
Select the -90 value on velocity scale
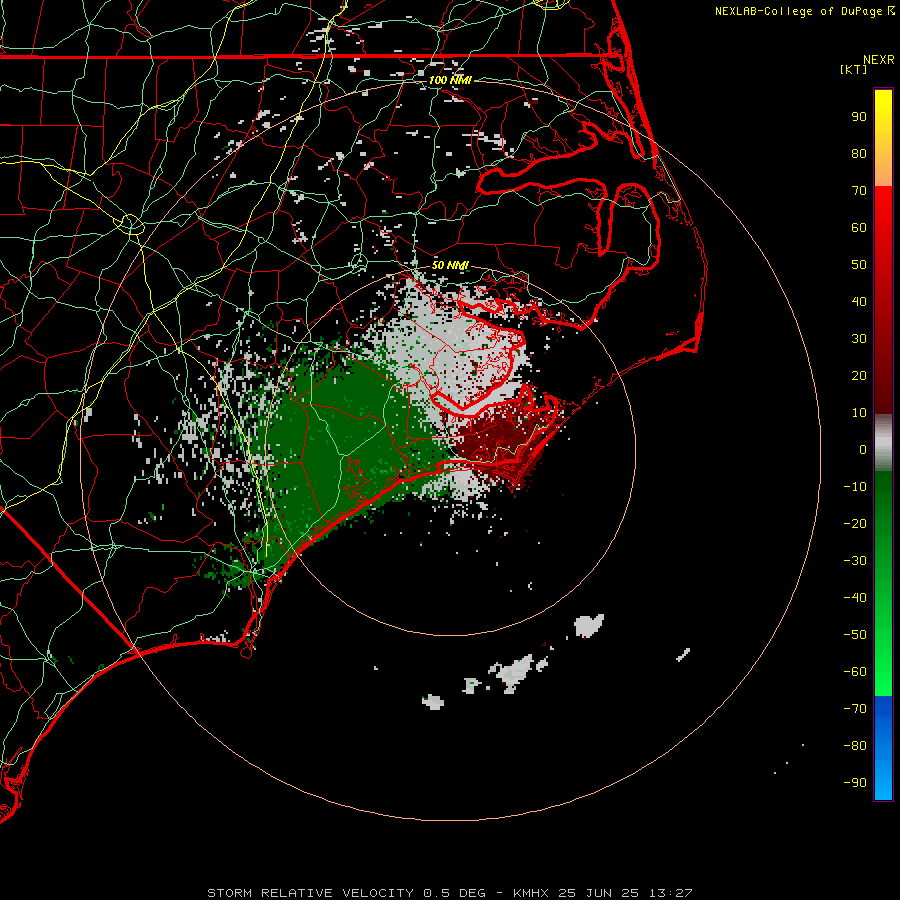[855, 783]
